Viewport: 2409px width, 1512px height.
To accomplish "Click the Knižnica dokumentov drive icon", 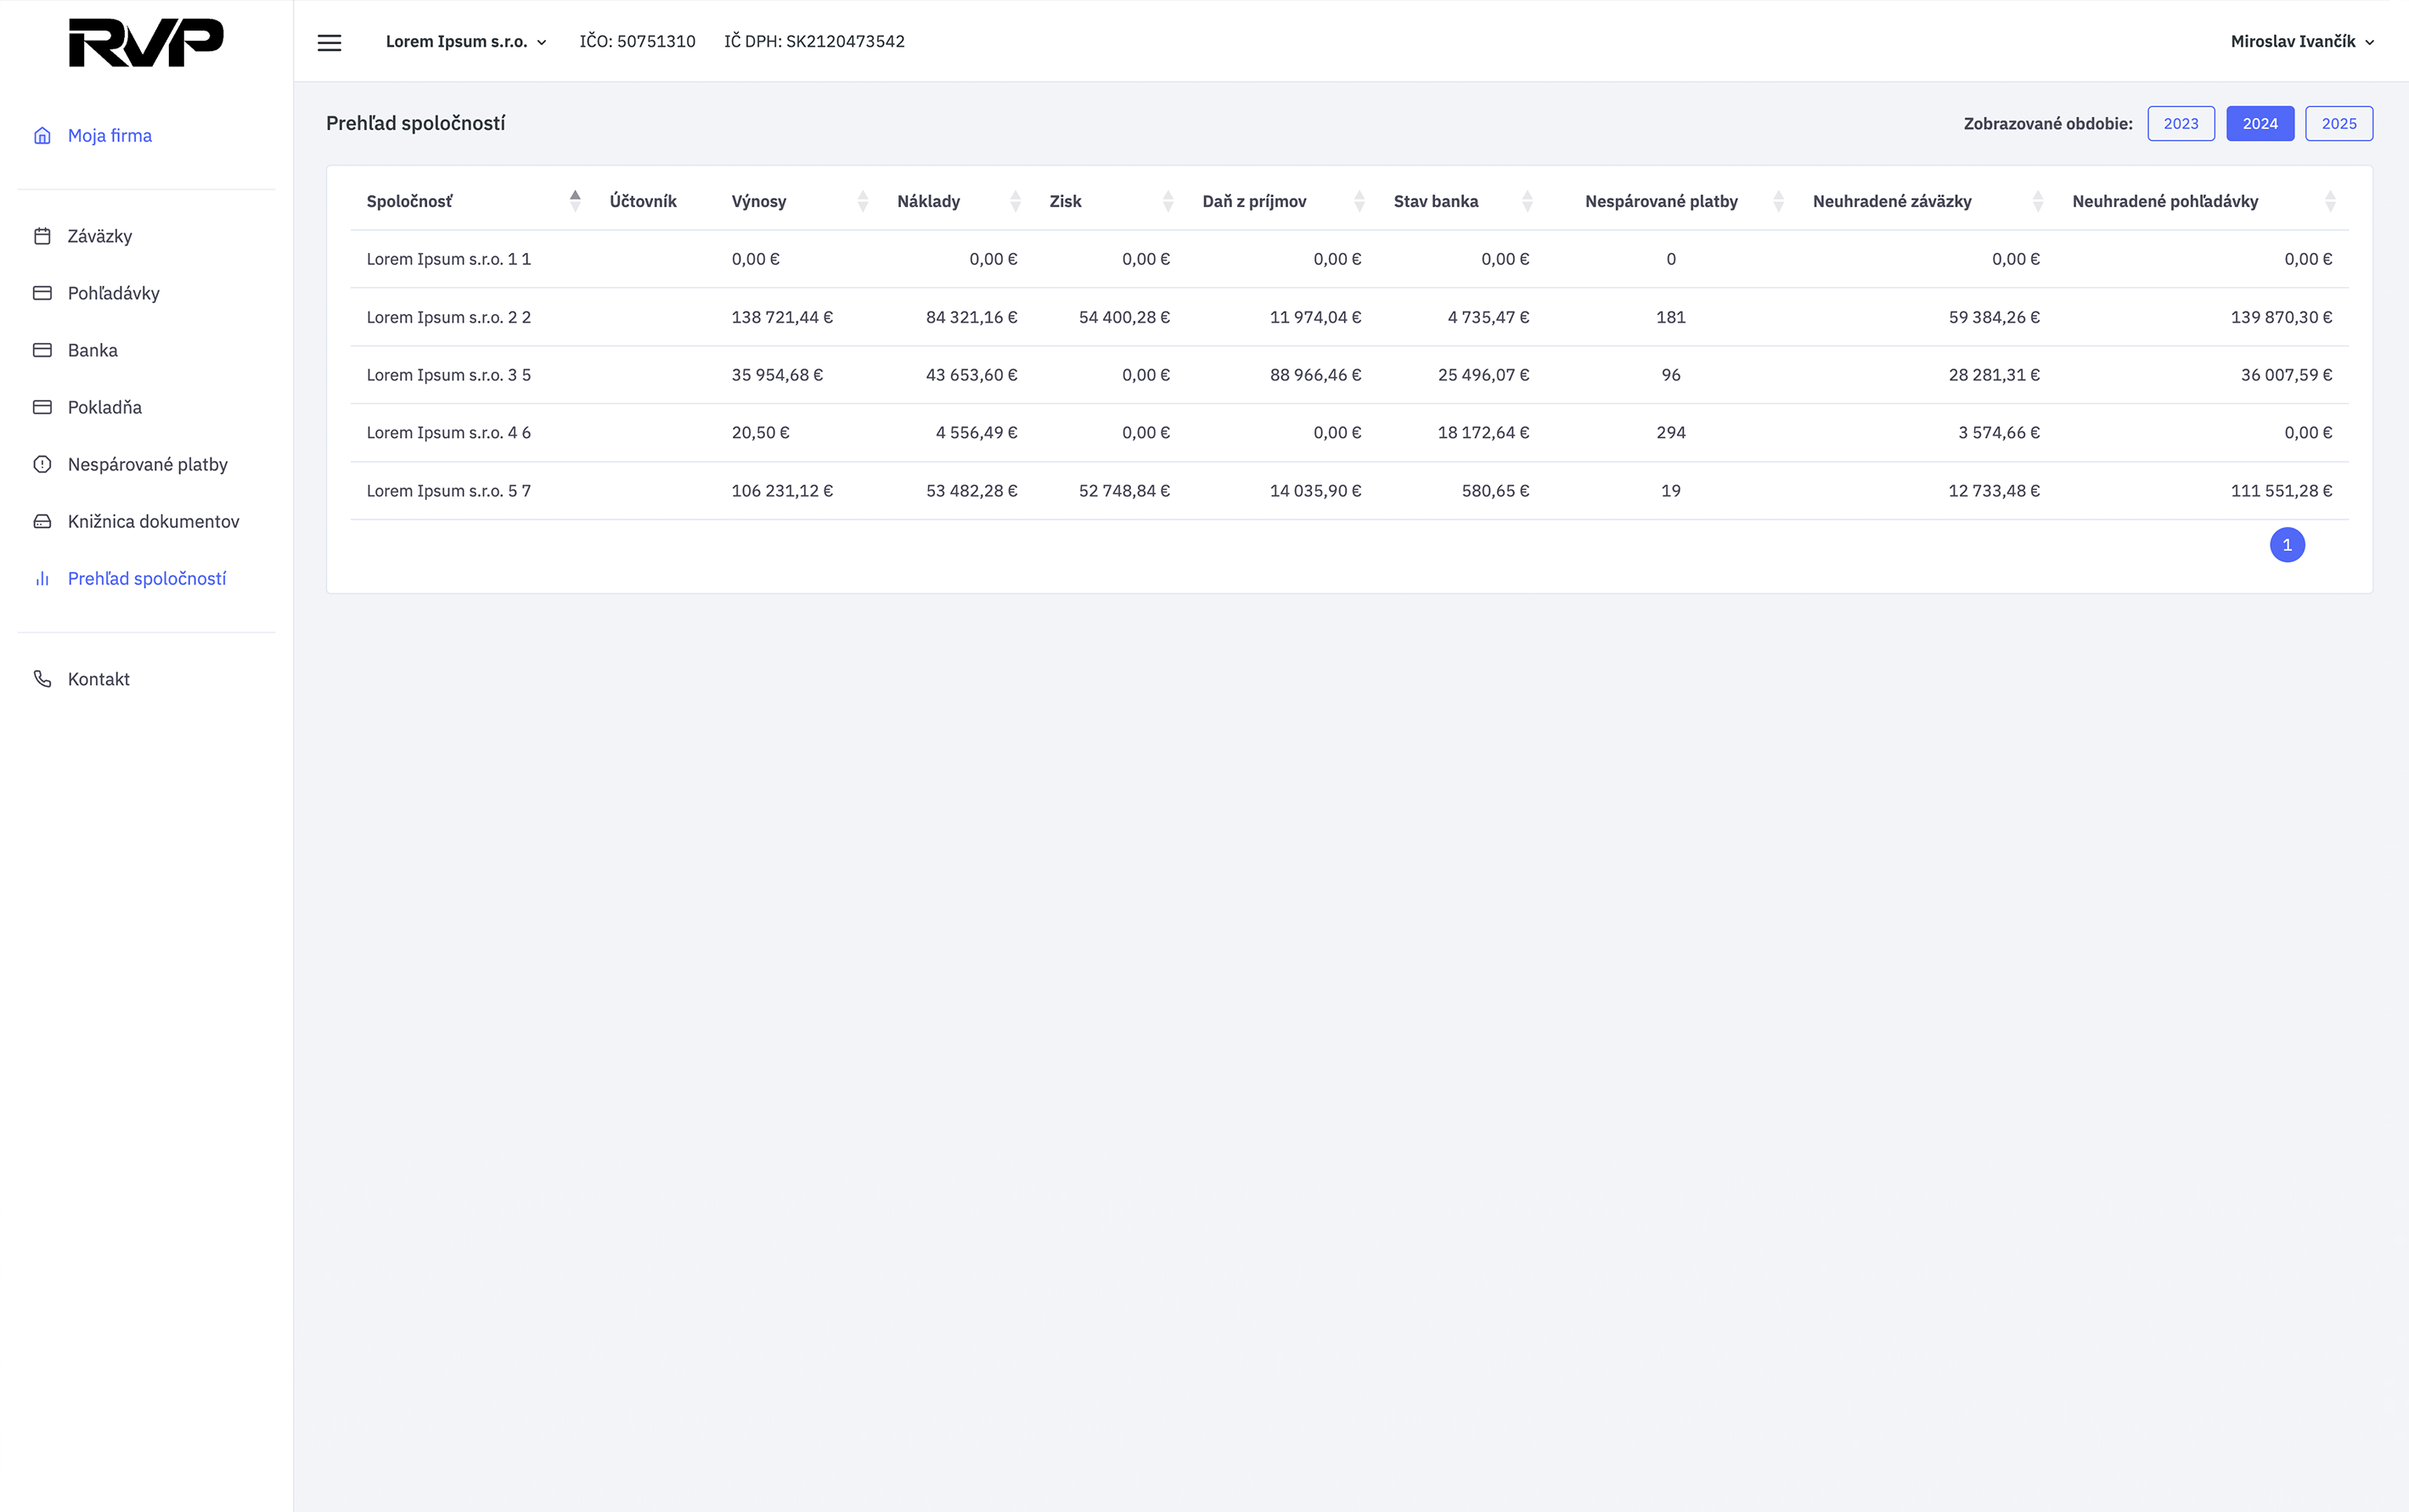I will [42, 521].
